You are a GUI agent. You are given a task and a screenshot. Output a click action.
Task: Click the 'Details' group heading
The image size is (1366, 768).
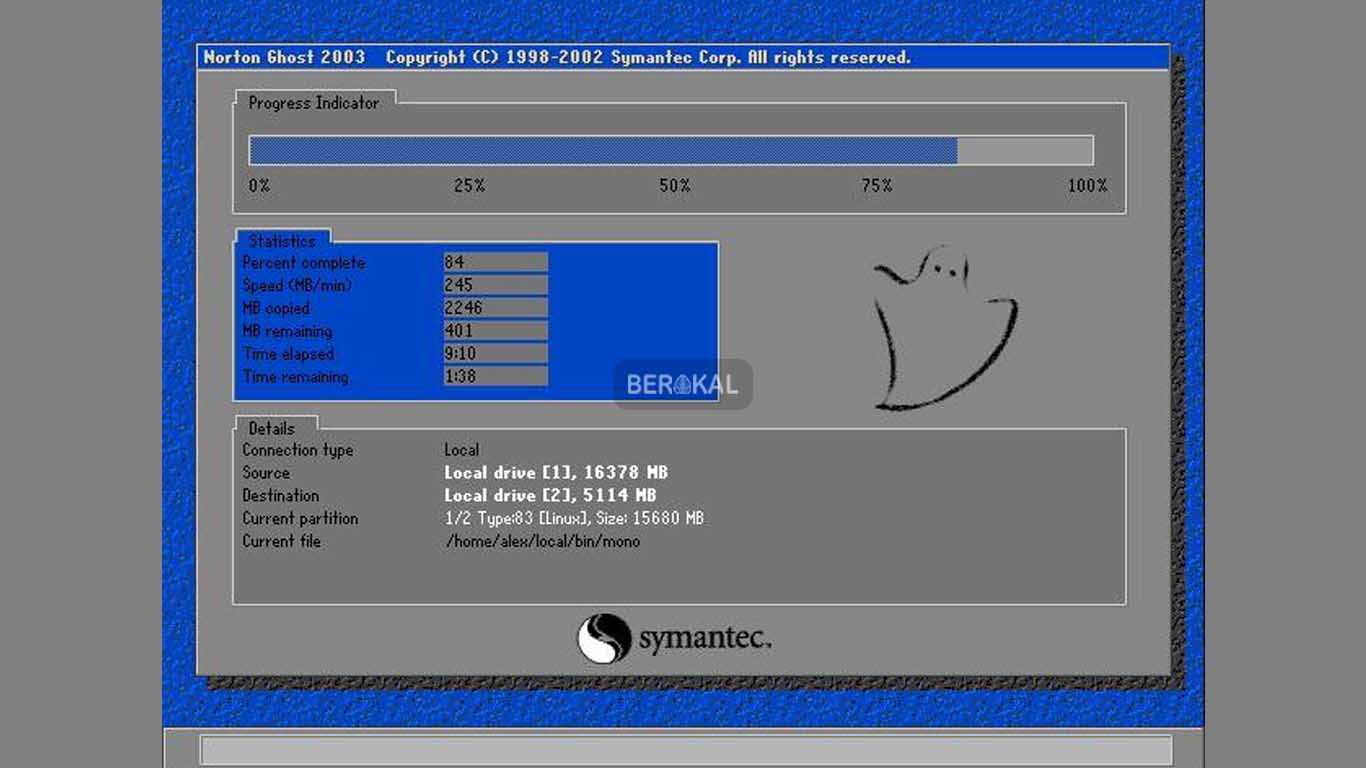[x=271, y=428]
